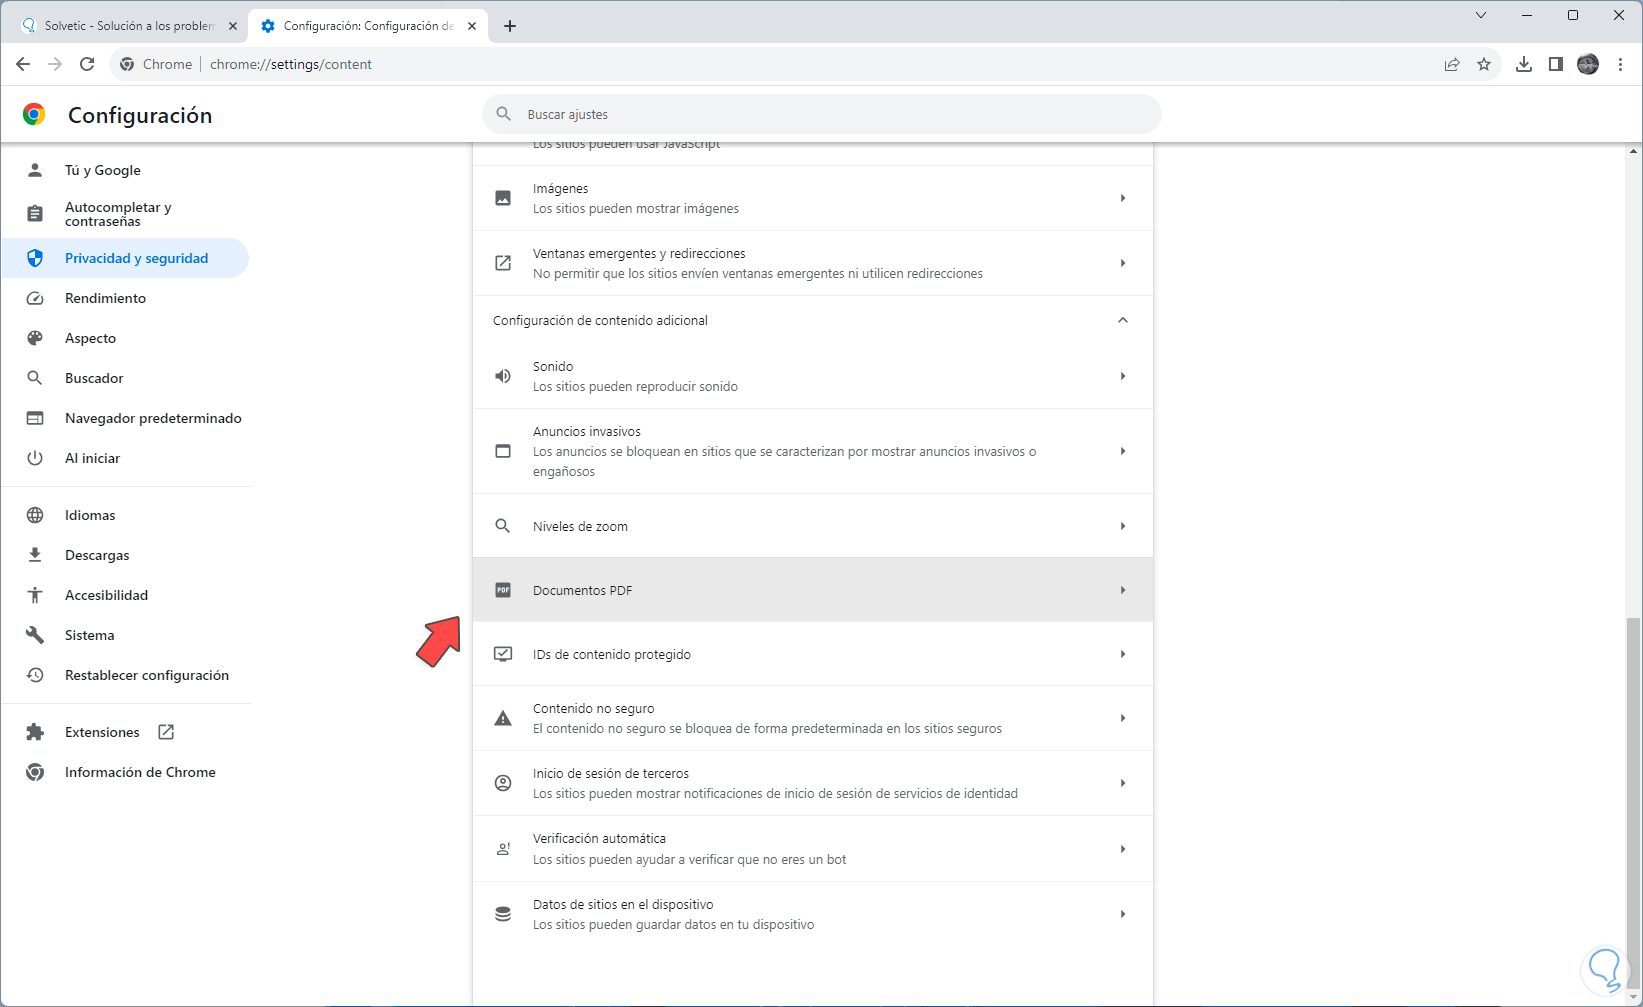Reload the current page
The width and height of the screenshot is (1643, 1007).
tap(87, 64)
